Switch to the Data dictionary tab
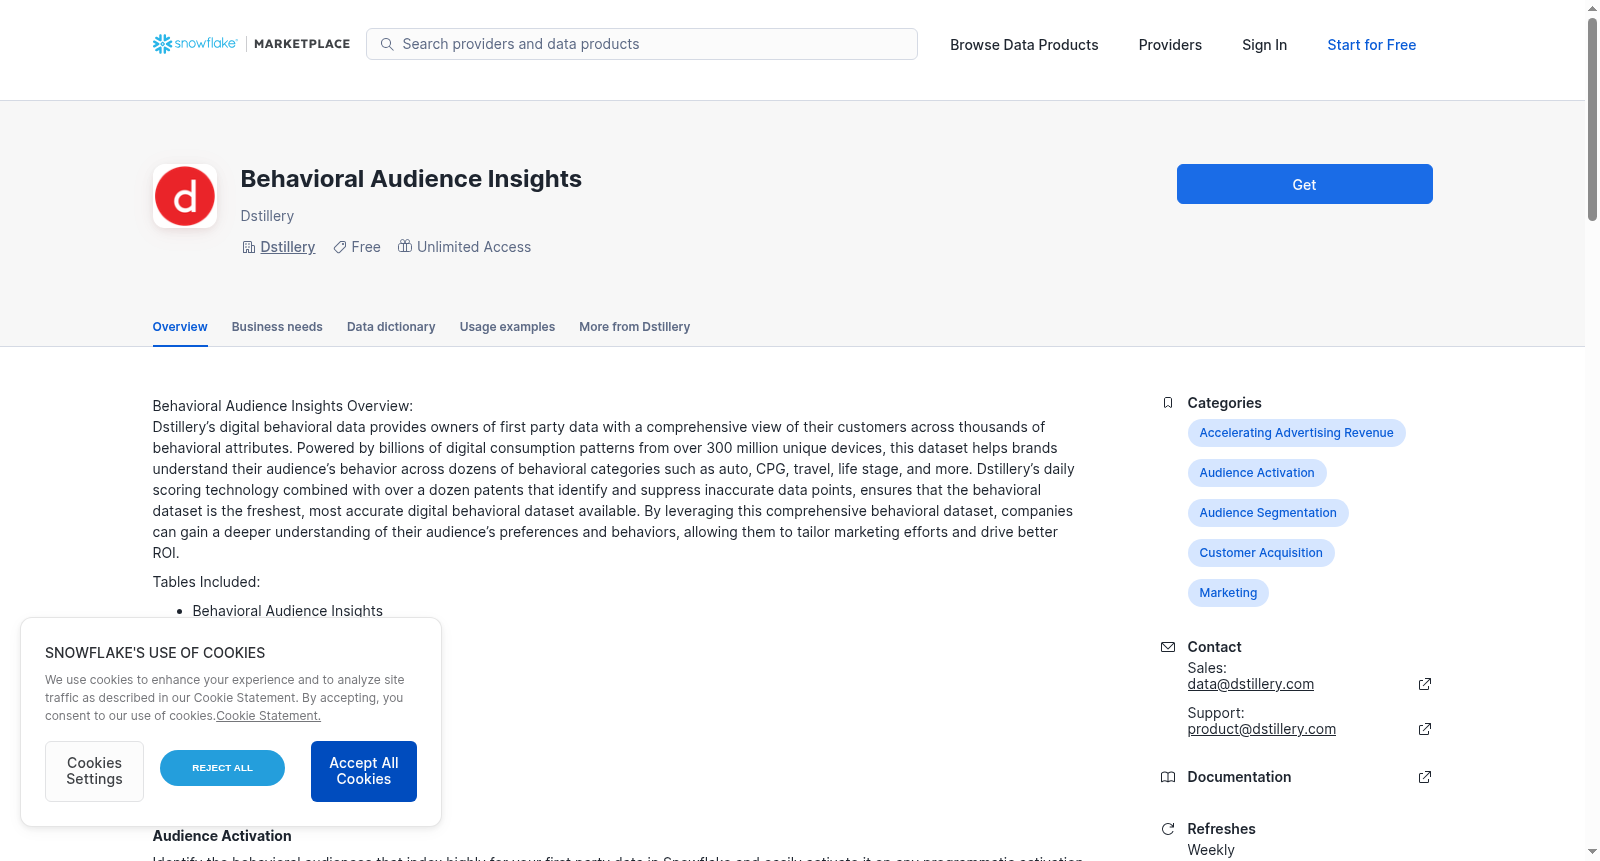Viewport: 1600px width, 861px height. [x=391, y=327]
